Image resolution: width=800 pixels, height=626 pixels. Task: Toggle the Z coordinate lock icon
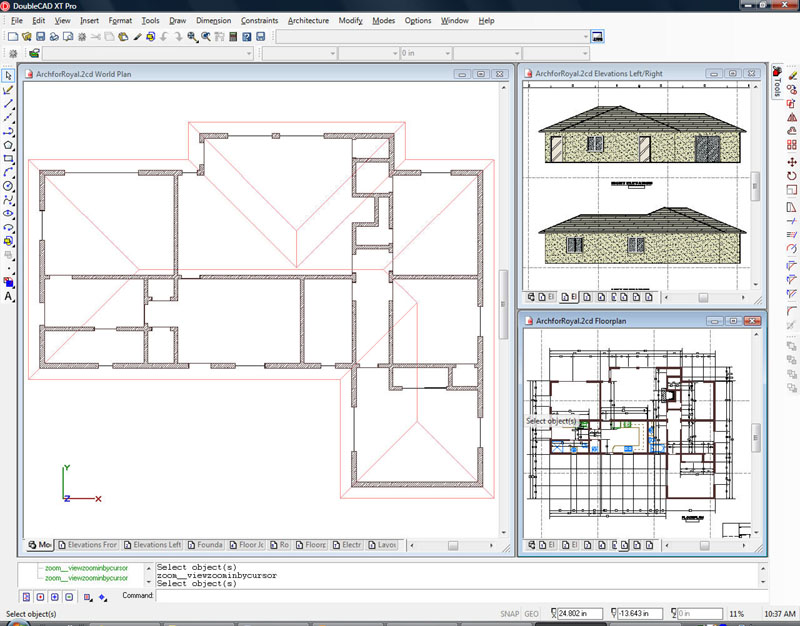pyautogui.click(x=674, y=613)
